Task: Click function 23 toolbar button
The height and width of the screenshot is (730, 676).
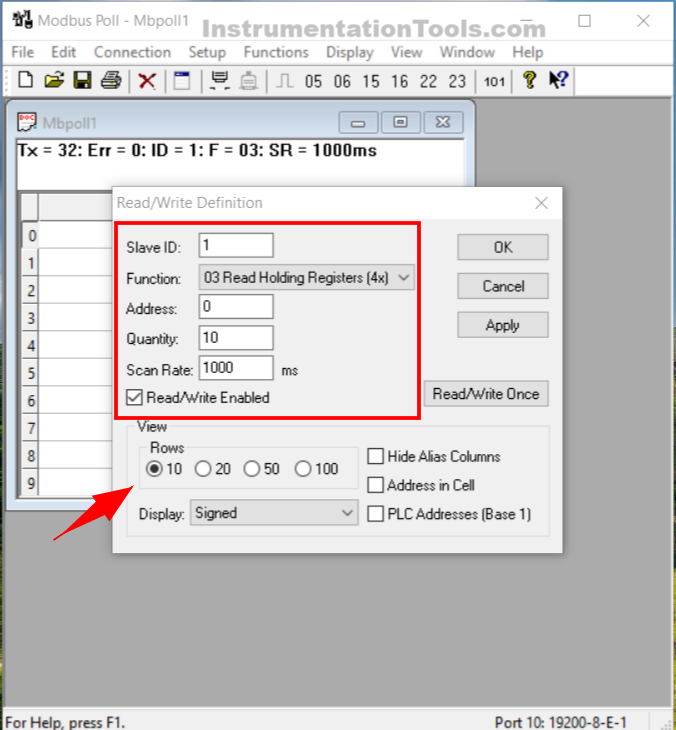Action: pos(457,81)
